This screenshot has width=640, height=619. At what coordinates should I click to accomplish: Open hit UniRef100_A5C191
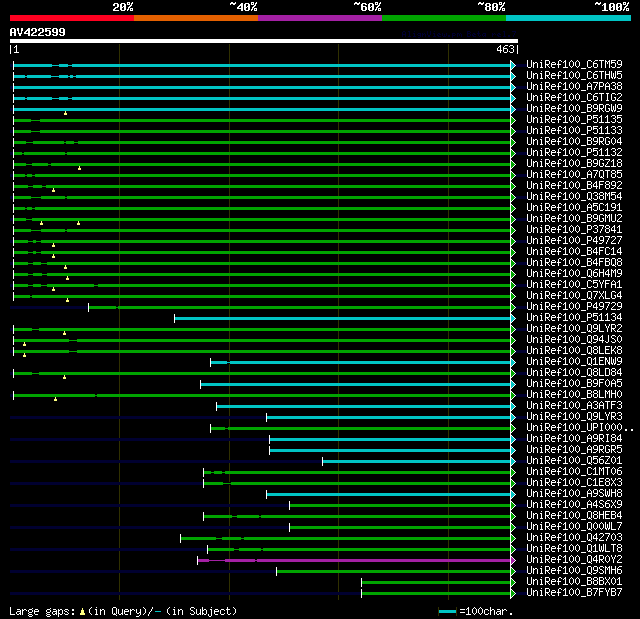coord(574,208)
